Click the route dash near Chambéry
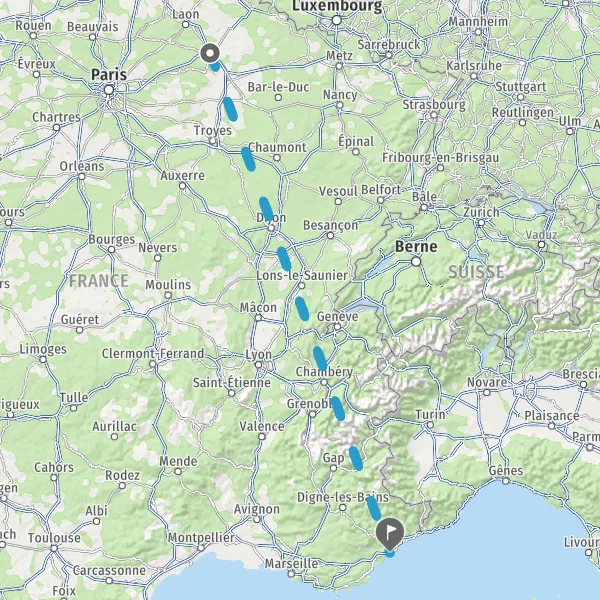600x600 pixels. pos(320,359)
